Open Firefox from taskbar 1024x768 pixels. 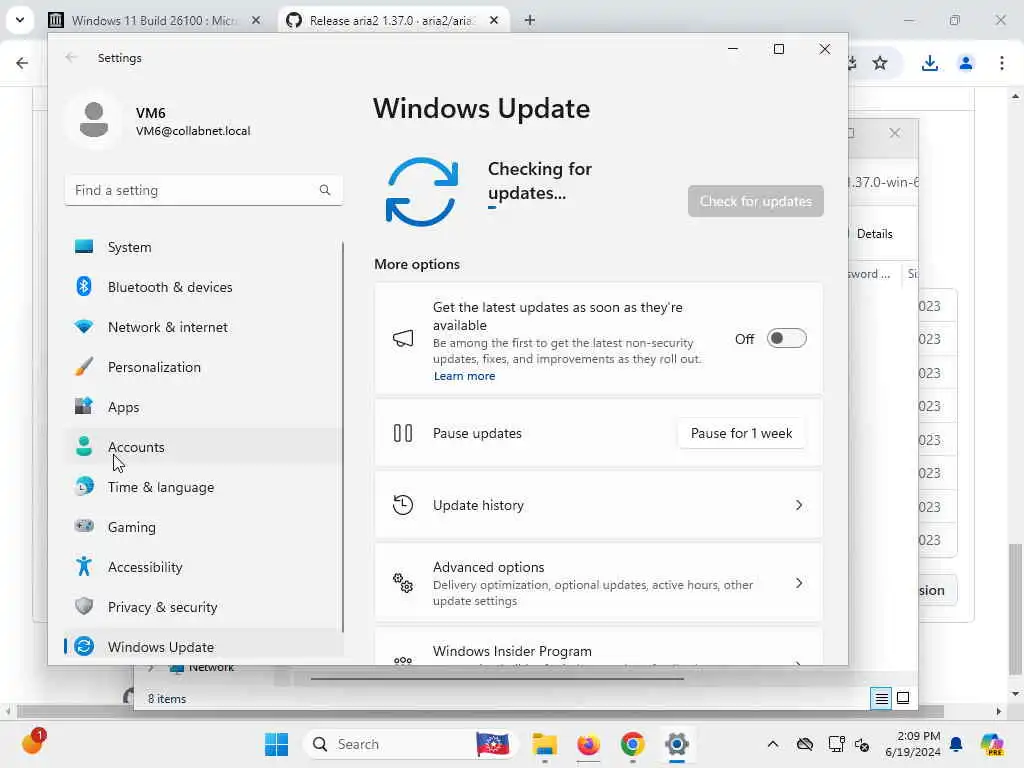click(x=588, y=744)
